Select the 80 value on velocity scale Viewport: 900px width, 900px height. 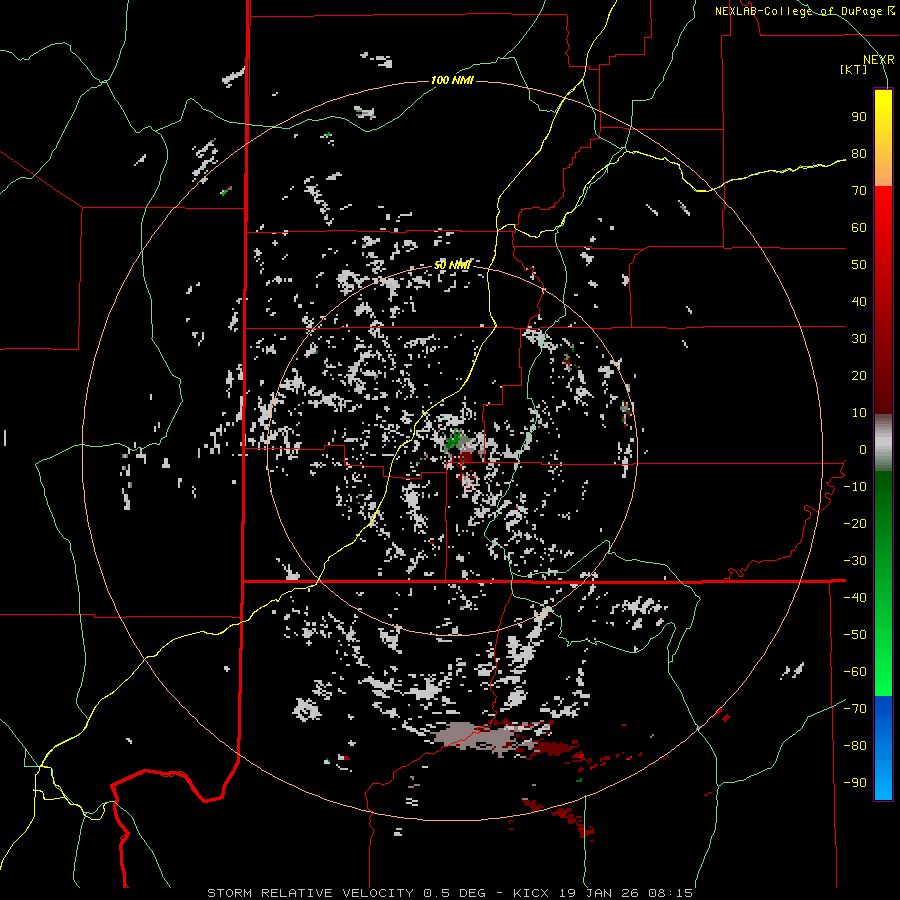coord(859,154)
